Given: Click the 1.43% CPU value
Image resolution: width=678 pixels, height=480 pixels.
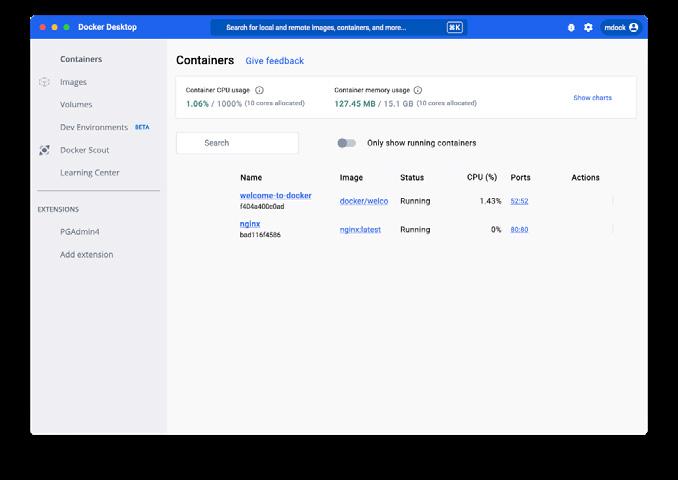Looking at the screenshot, I should (x=490, y=201).
